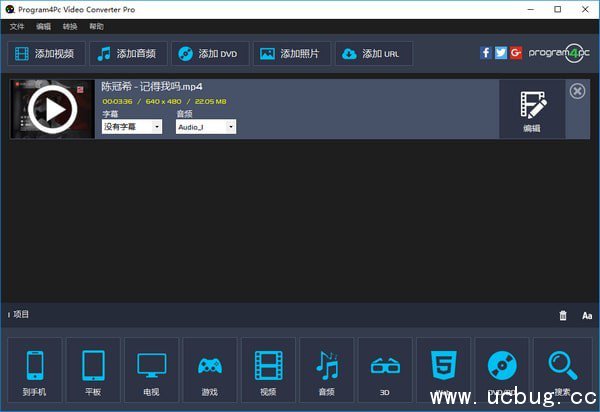Image resolution: width=600 pixels, height=412 pixels.
Task: Click the 项目 panel label
Action: click(21, 314)
